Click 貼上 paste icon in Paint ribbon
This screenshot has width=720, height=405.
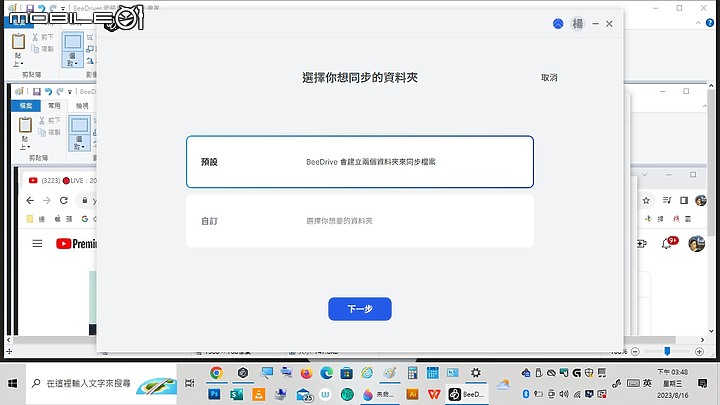pyautogui.click(x=18, y=42)
